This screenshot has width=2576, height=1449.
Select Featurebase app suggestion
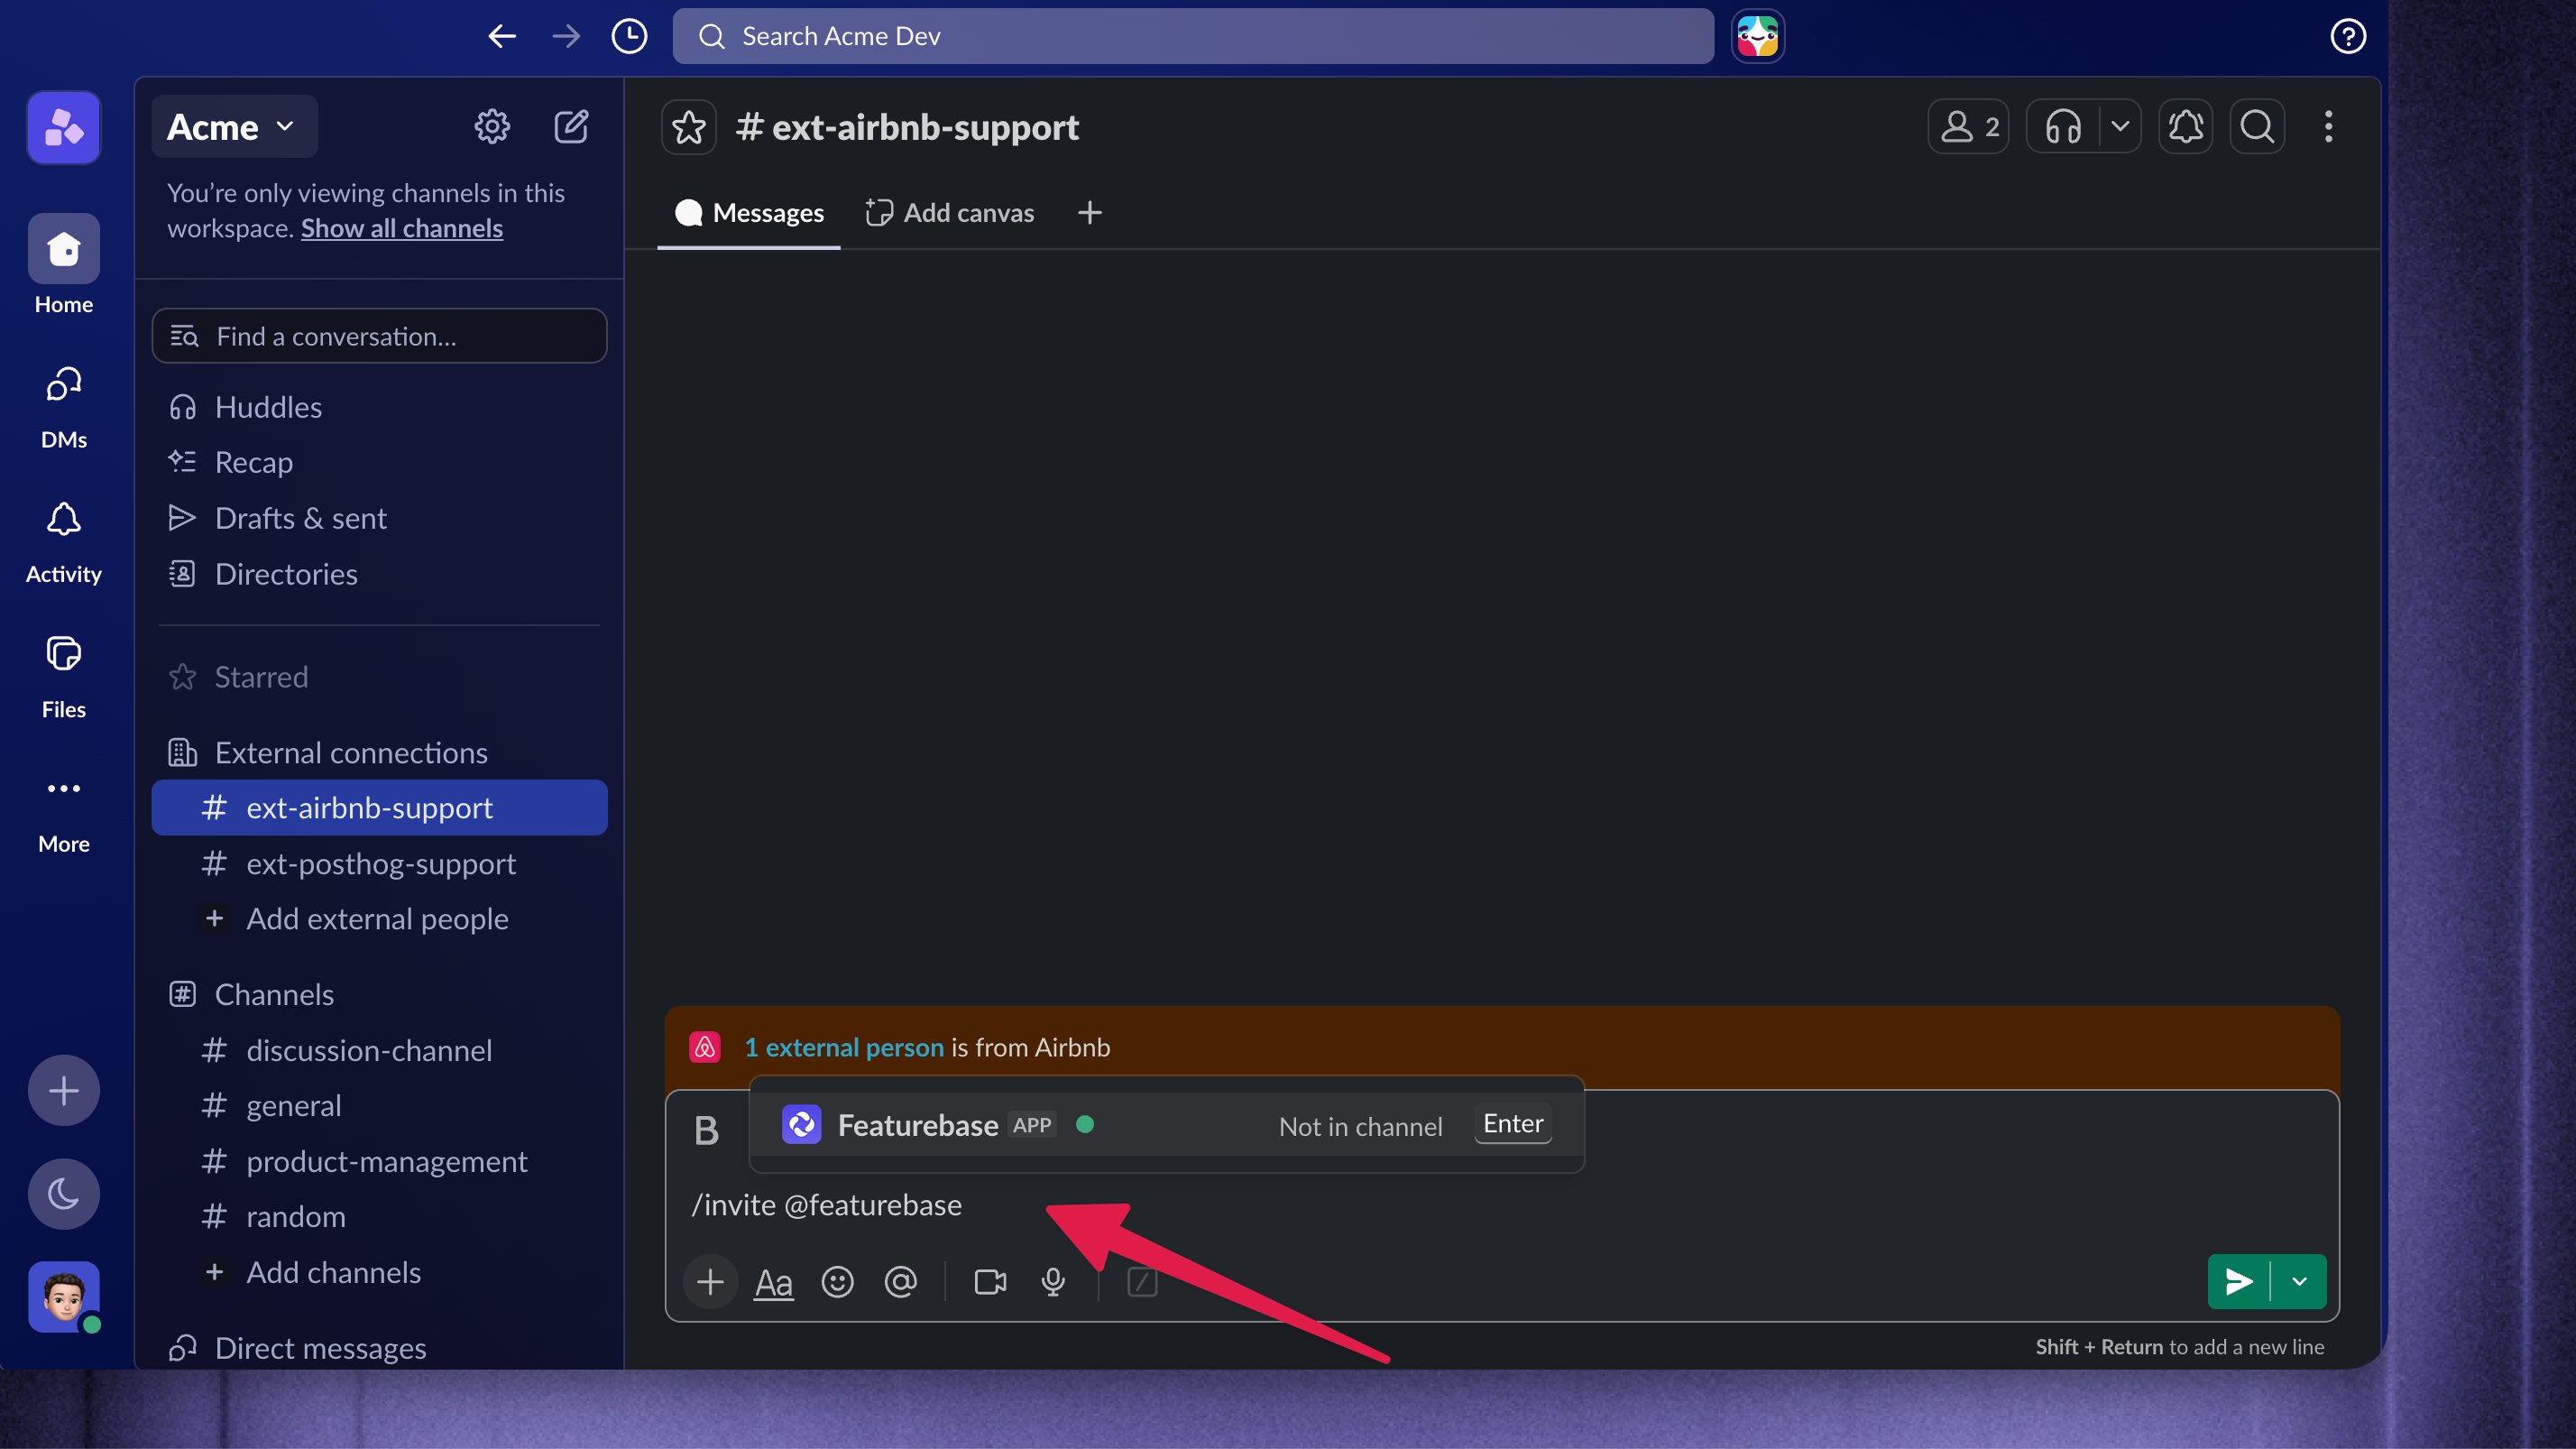pyautogui.click(x=1166, y=1125)
